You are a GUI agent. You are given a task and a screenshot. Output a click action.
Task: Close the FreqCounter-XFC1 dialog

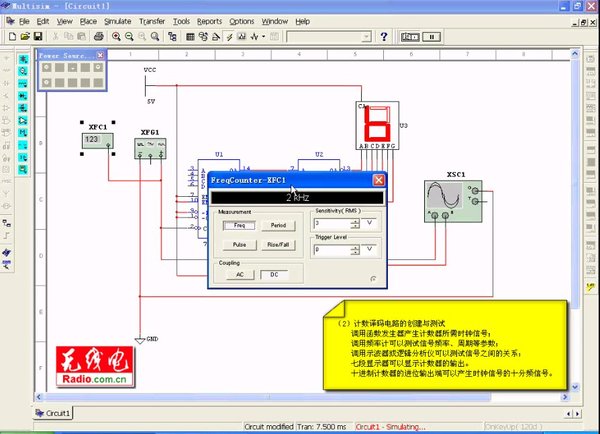tap(378, 180)
